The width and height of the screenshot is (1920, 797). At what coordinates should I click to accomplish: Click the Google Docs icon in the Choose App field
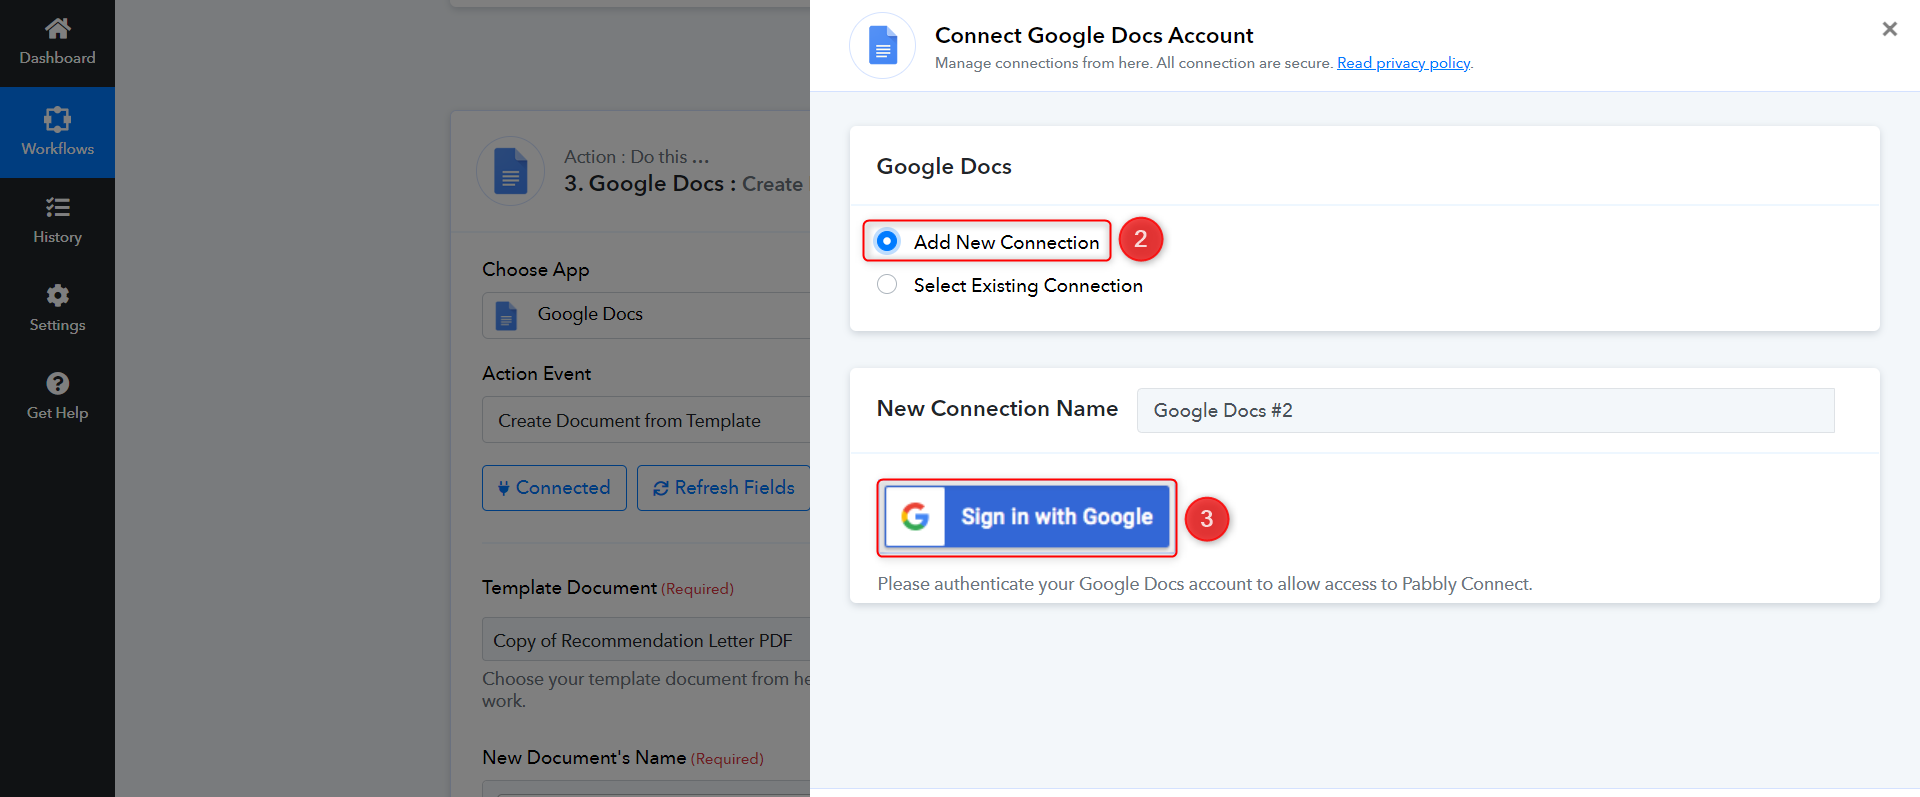point(507,316)
